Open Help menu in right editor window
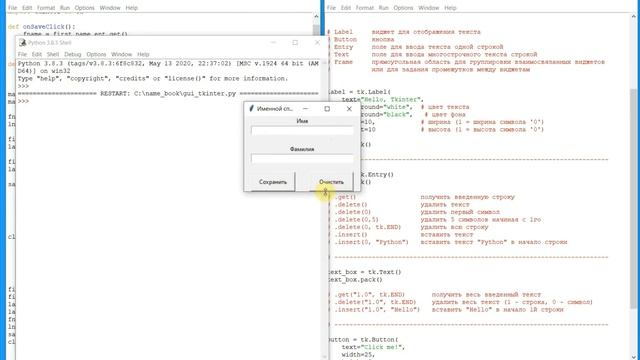This screenshot has width=640, height=360. [450, 8]
